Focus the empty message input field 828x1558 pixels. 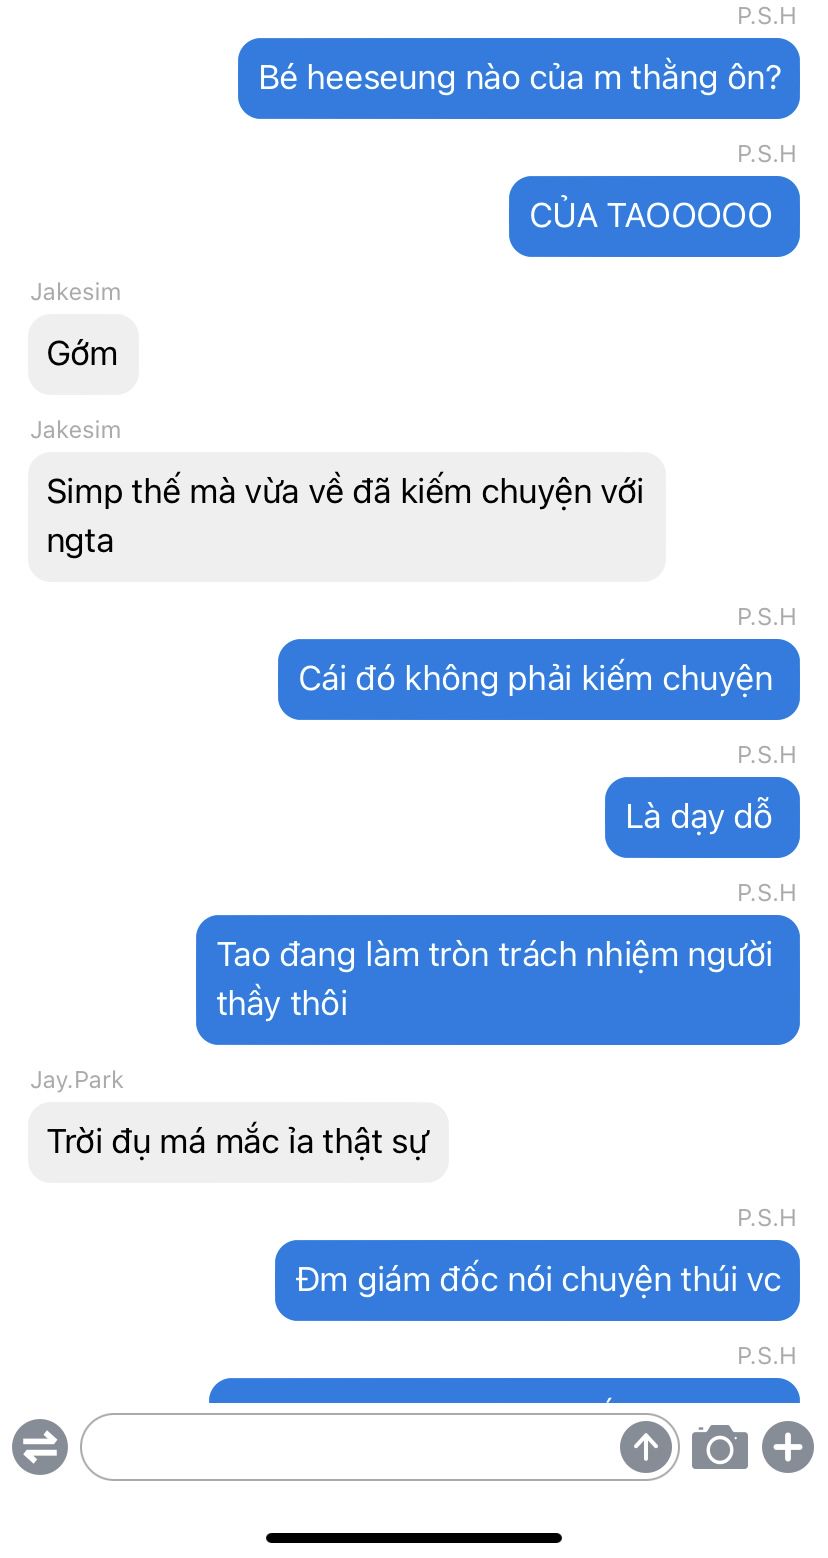click(380, 1447)
